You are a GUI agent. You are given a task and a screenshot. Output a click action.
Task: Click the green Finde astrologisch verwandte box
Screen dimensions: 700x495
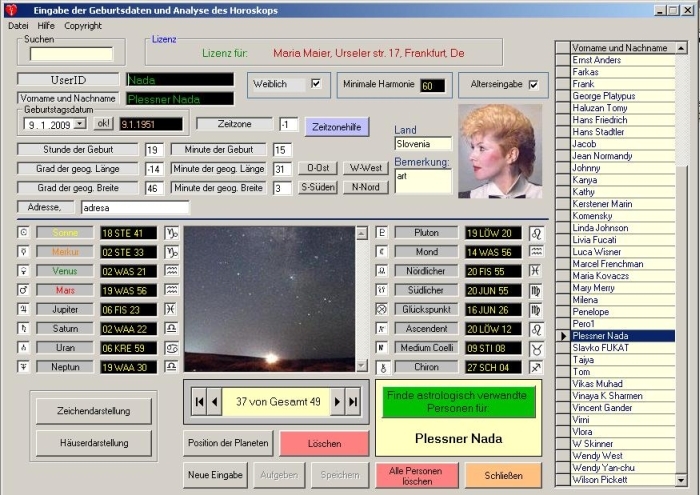[458, 402]
